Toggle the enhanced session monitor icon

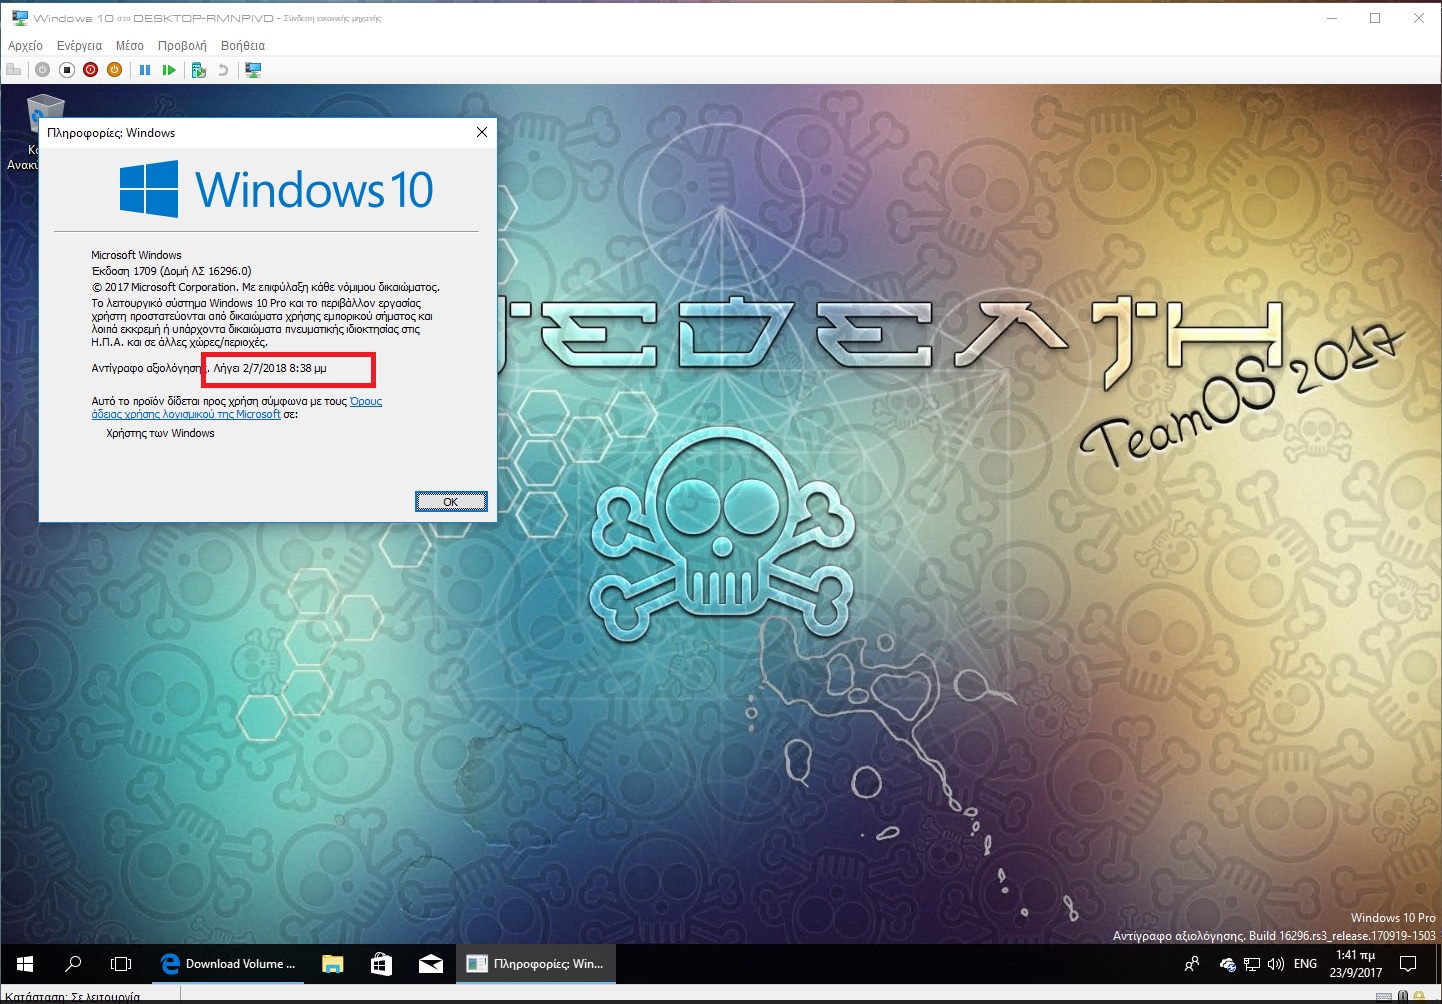tap(253, 70)
